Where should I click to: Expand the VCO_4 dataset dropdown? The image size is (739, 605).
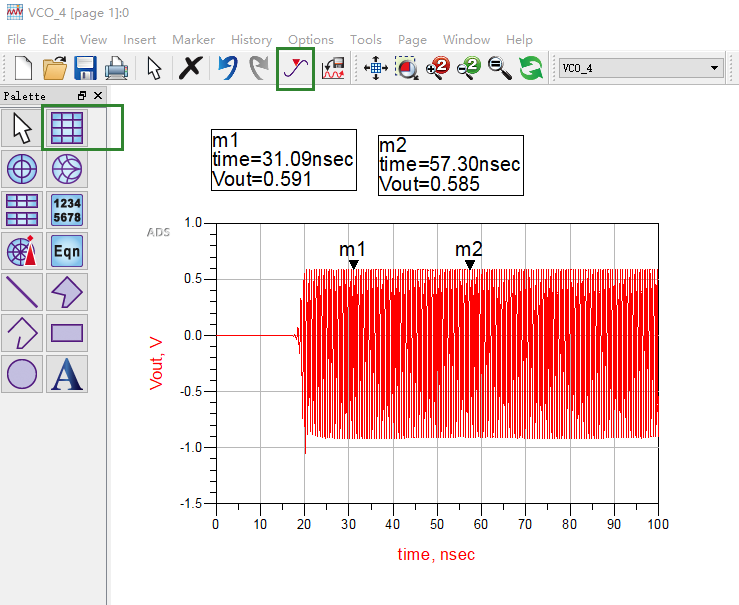(714, 68)
